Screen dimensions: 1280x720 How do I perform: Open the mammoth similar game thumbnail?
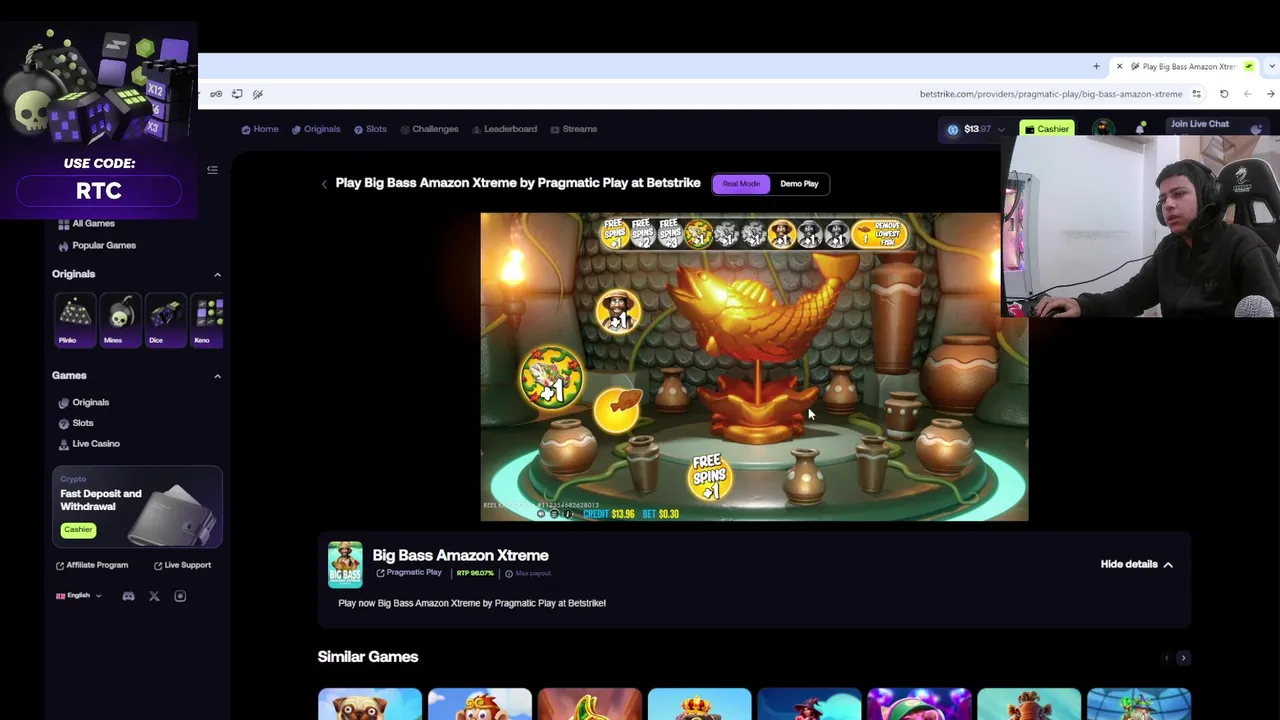click(1030, 704)
